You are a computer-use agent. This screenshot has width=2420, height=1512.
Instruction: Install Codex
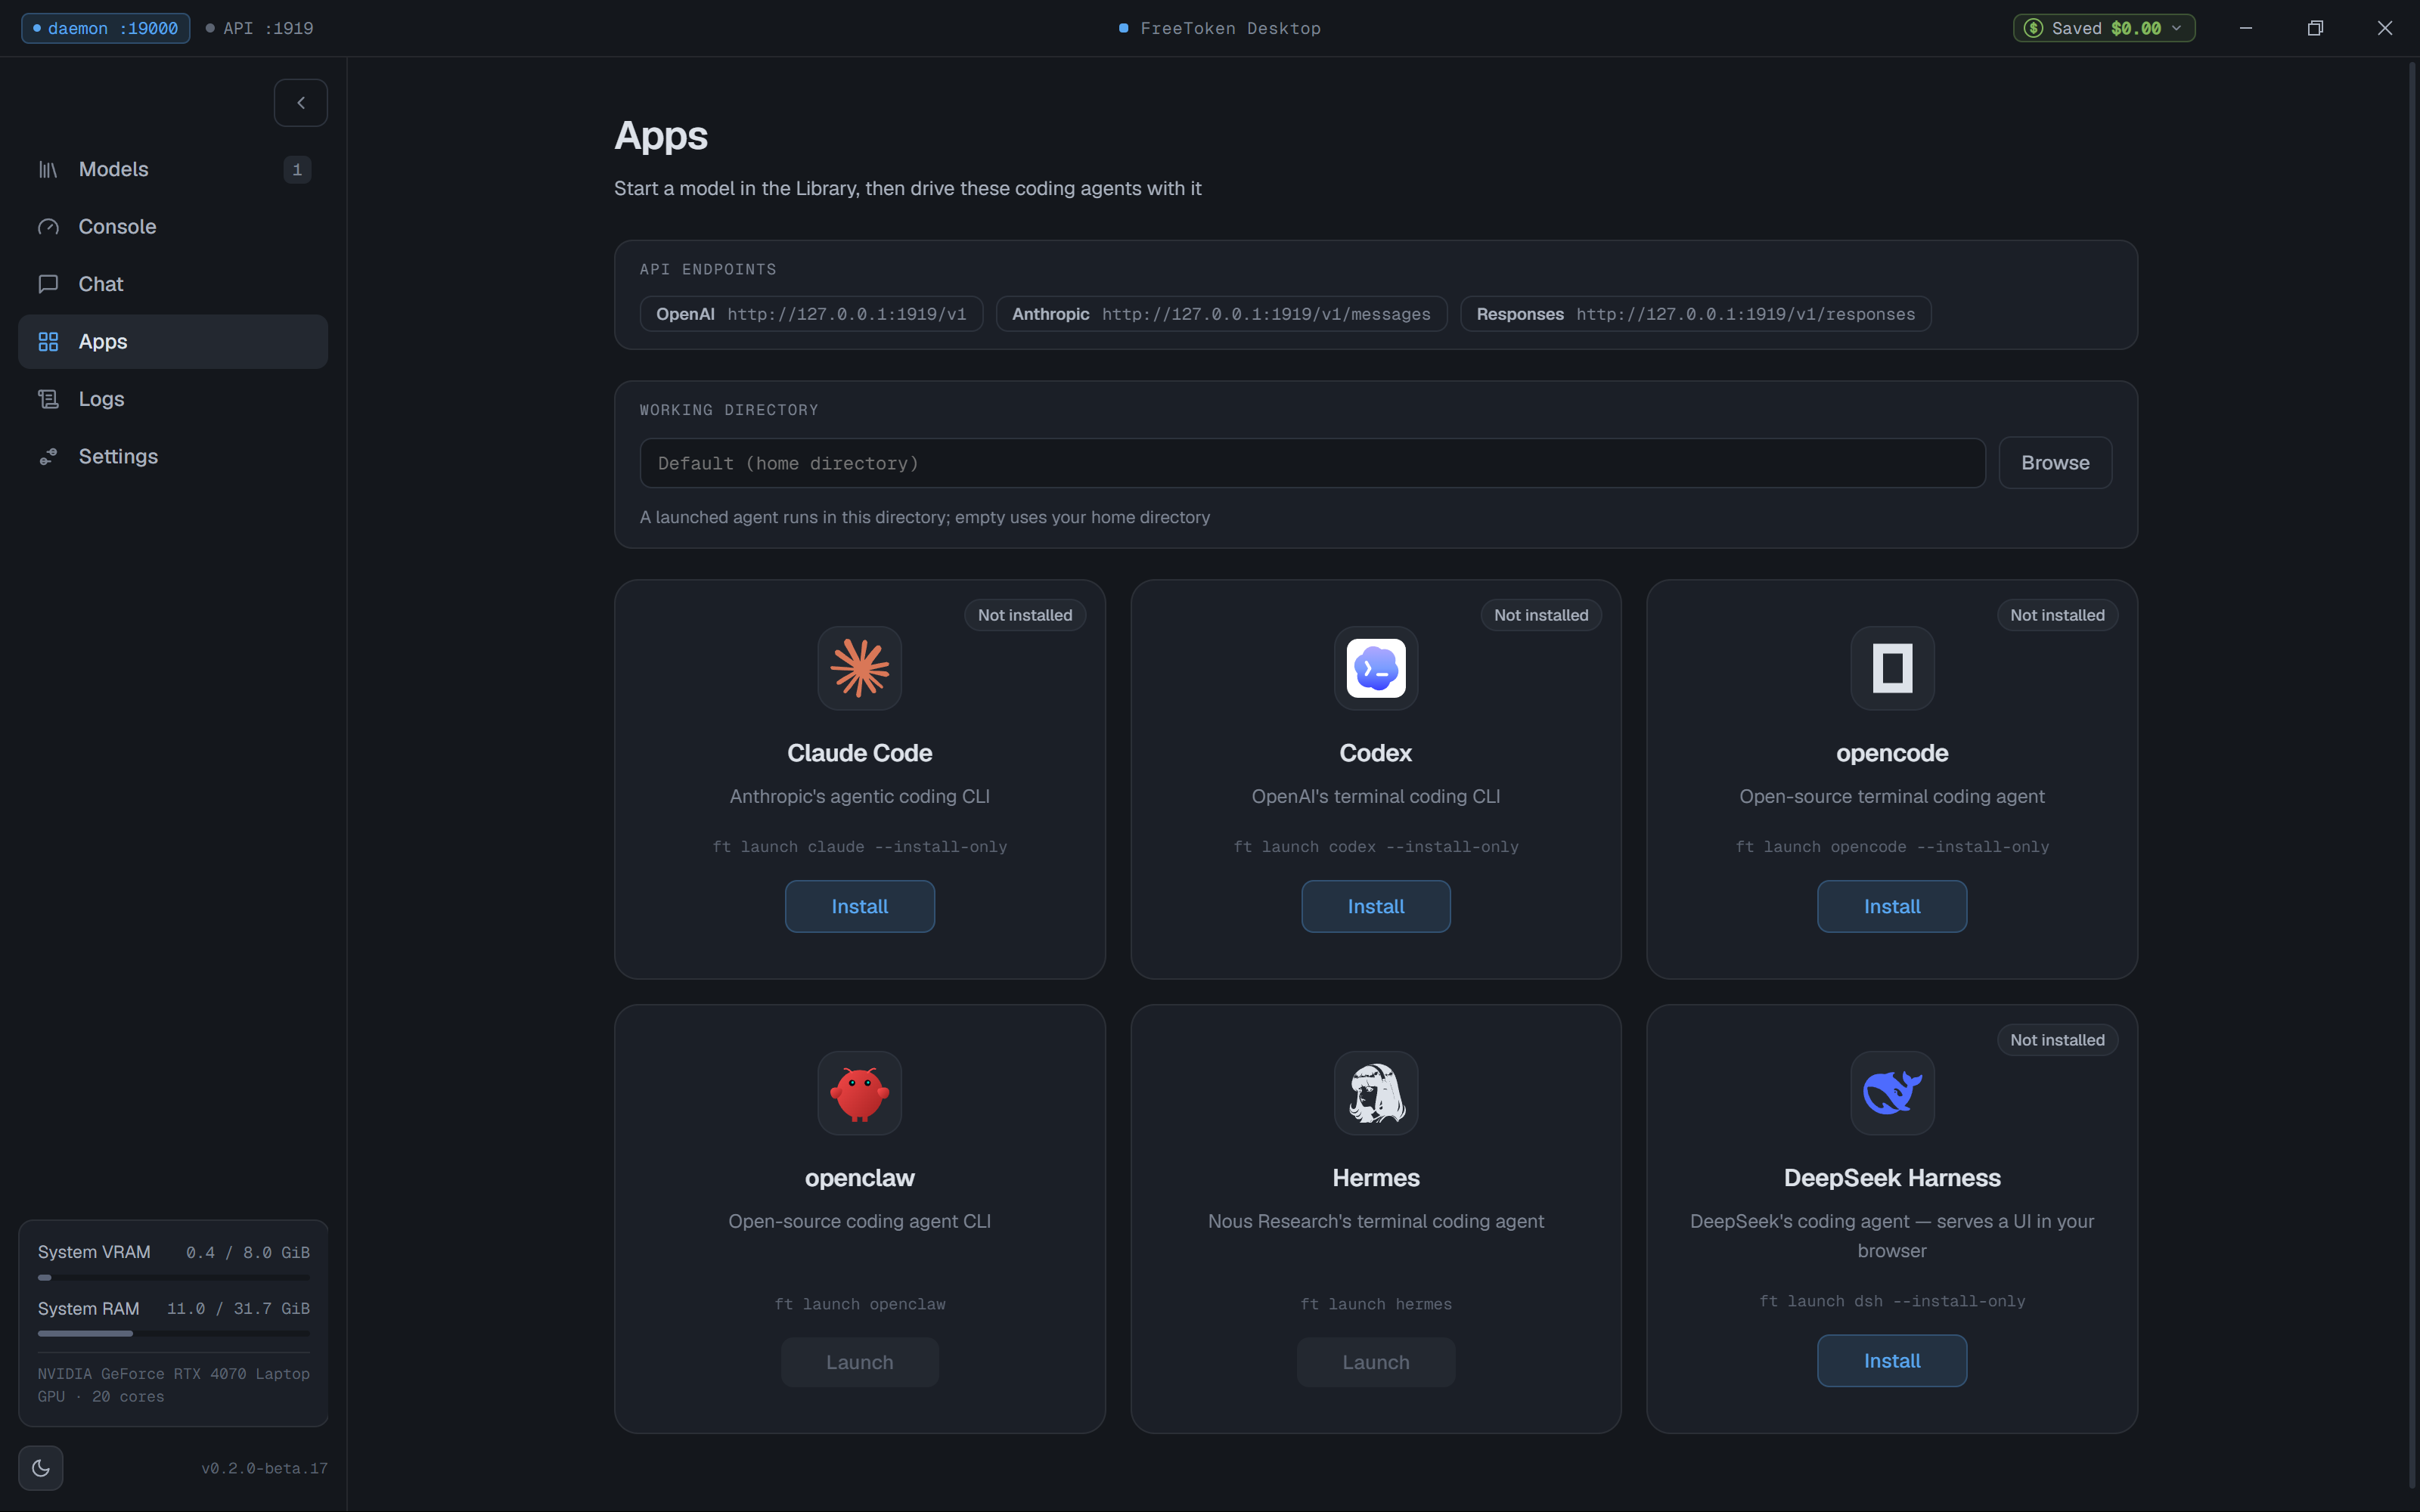click(x=1376, y=906)
